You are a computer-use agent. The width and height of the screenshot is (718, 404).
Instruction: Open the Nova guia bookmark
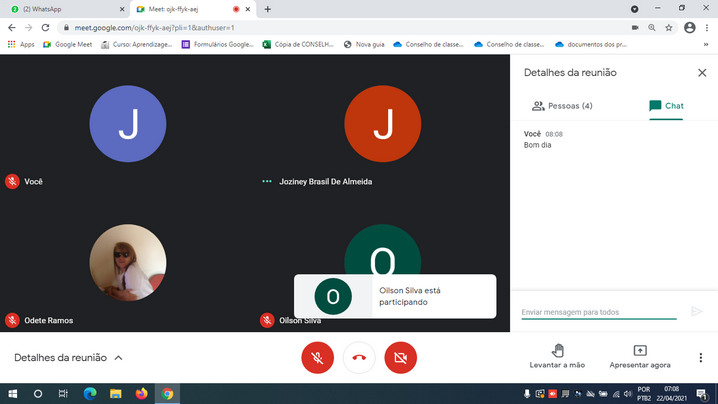tap(364, 44)
